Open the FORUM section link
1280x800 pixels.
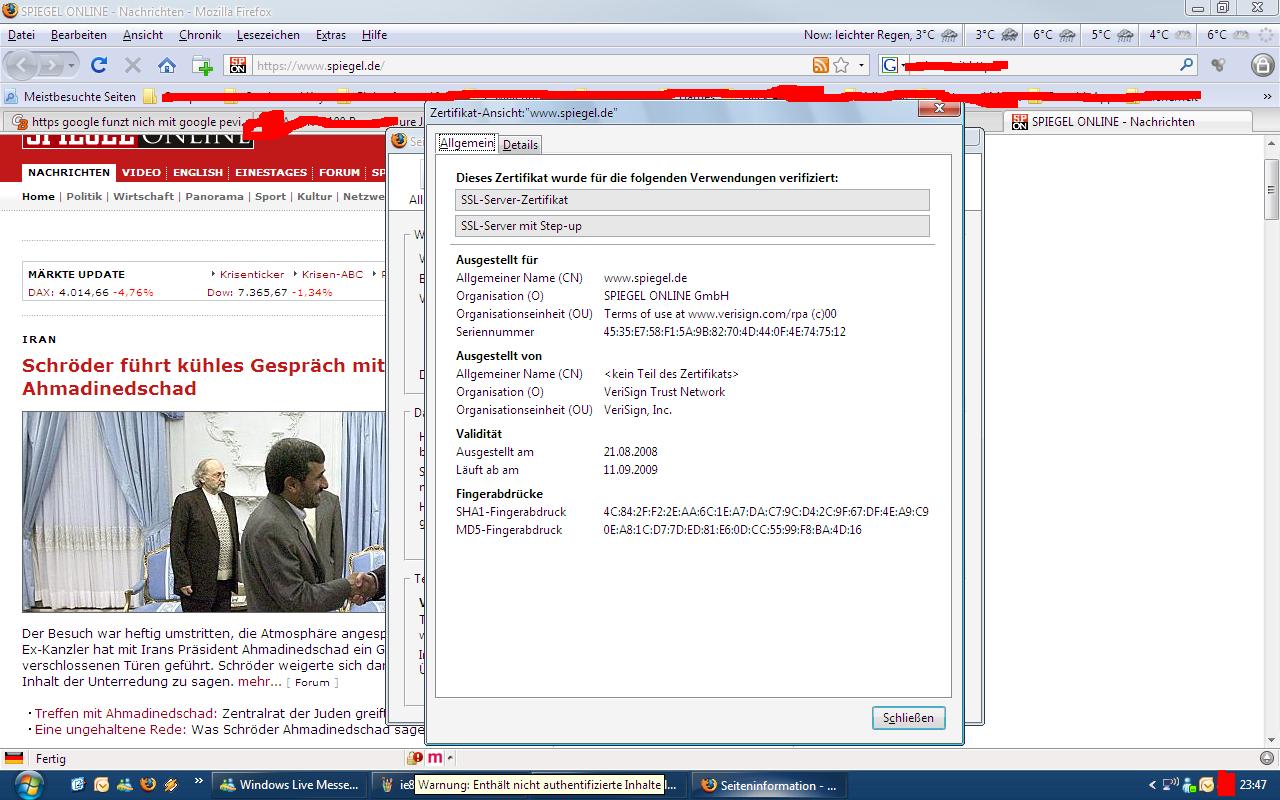(339, 173)
